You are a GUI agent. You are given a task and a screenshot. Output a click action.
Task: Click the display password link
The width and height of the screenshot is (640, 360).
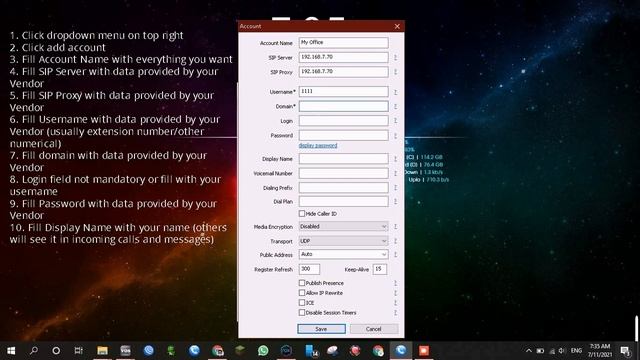pos(318,146)
